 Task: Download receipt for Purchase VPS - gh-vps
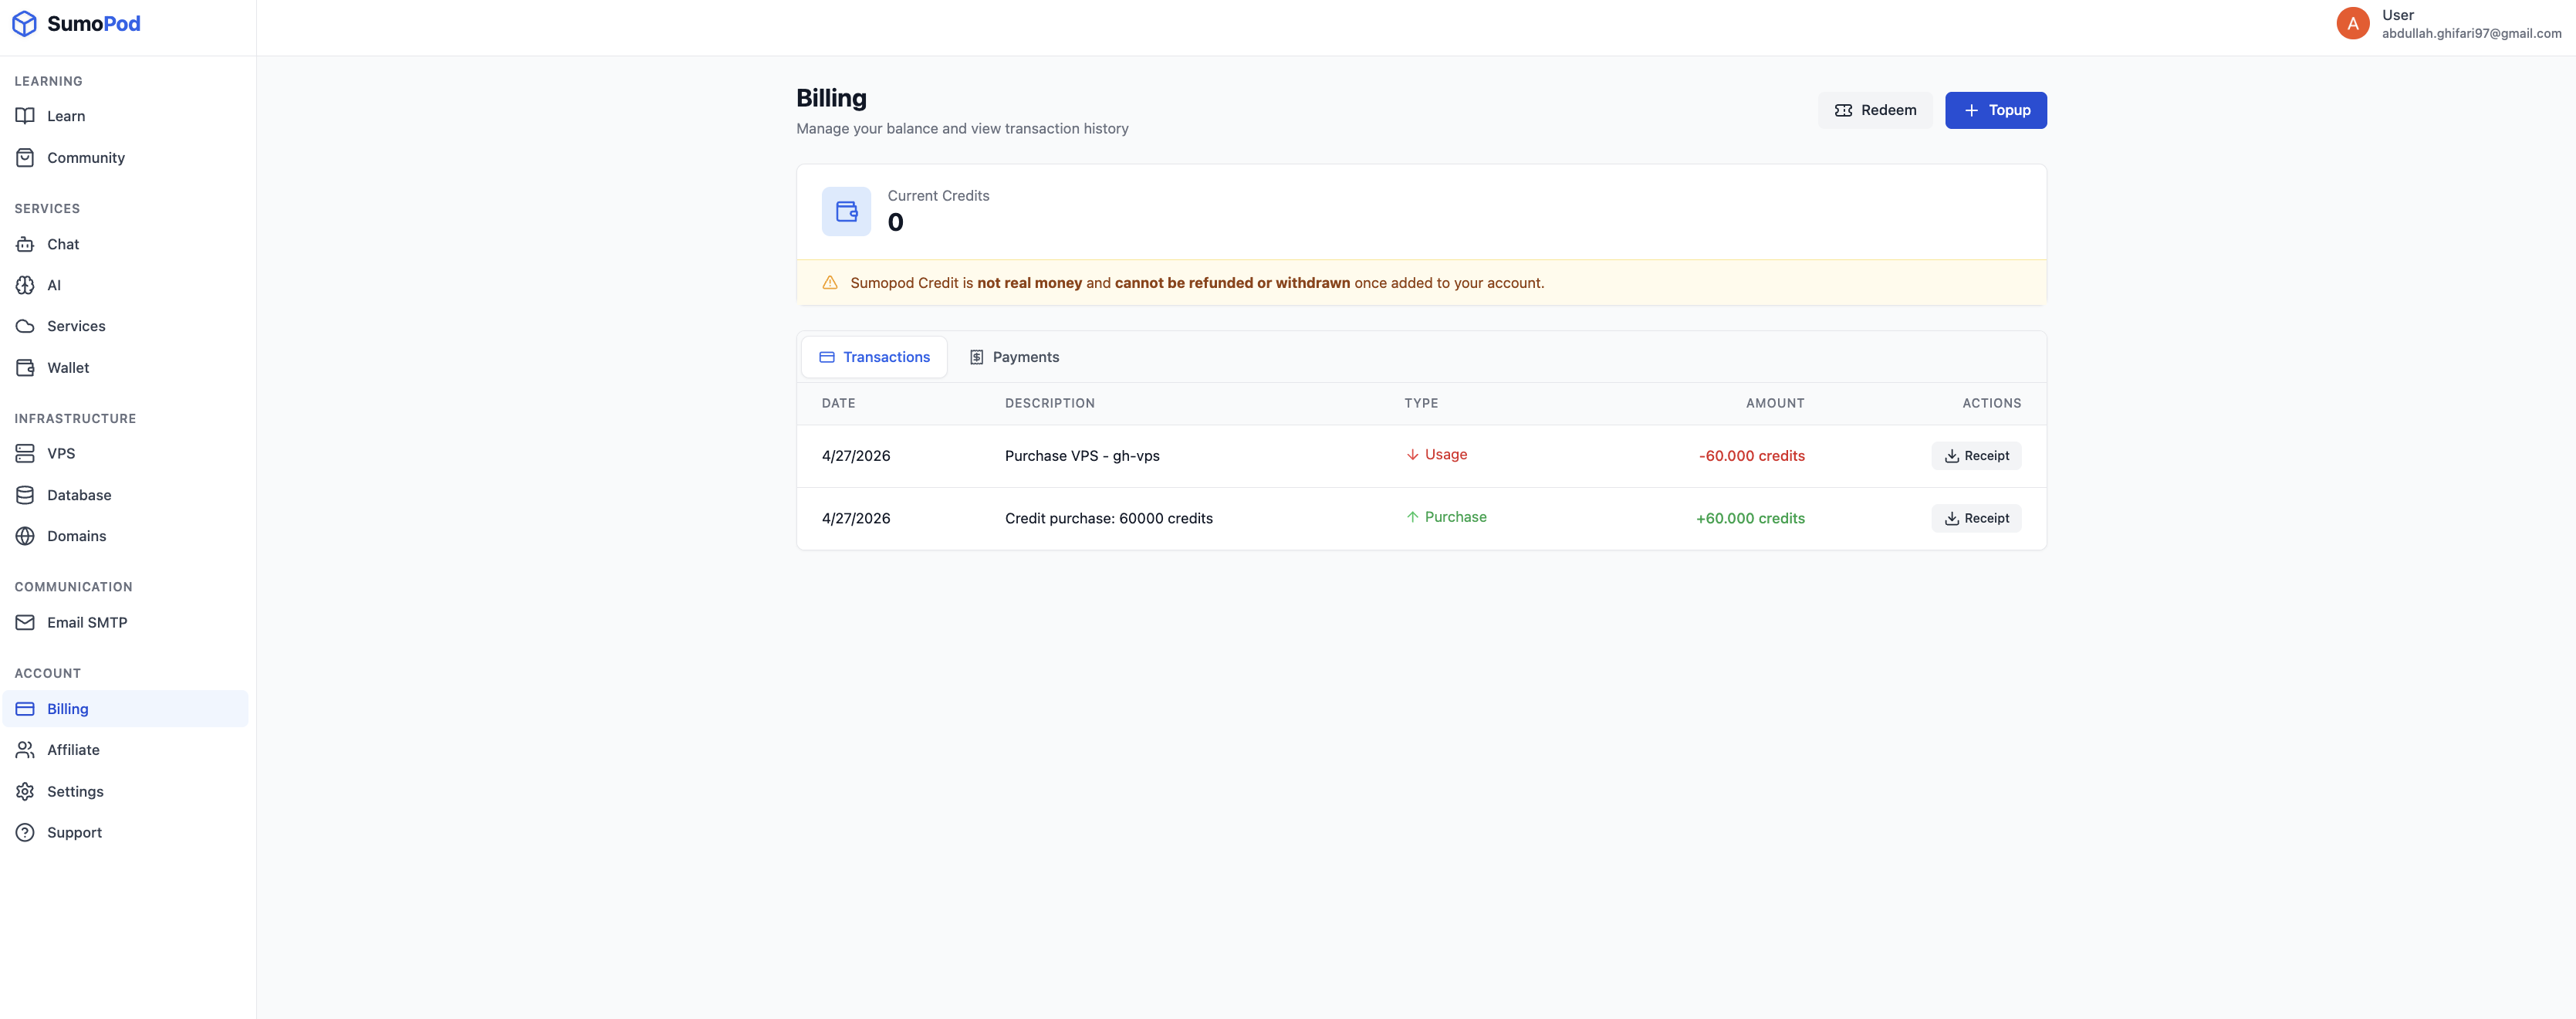point(1976,455)
